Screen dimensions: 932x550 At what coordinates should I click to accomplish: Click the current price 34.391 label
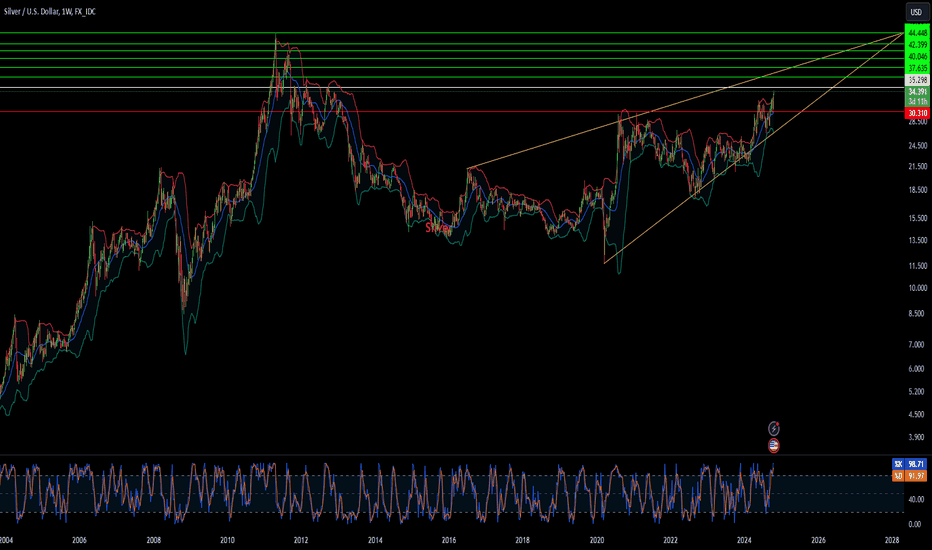pos(917,92)
